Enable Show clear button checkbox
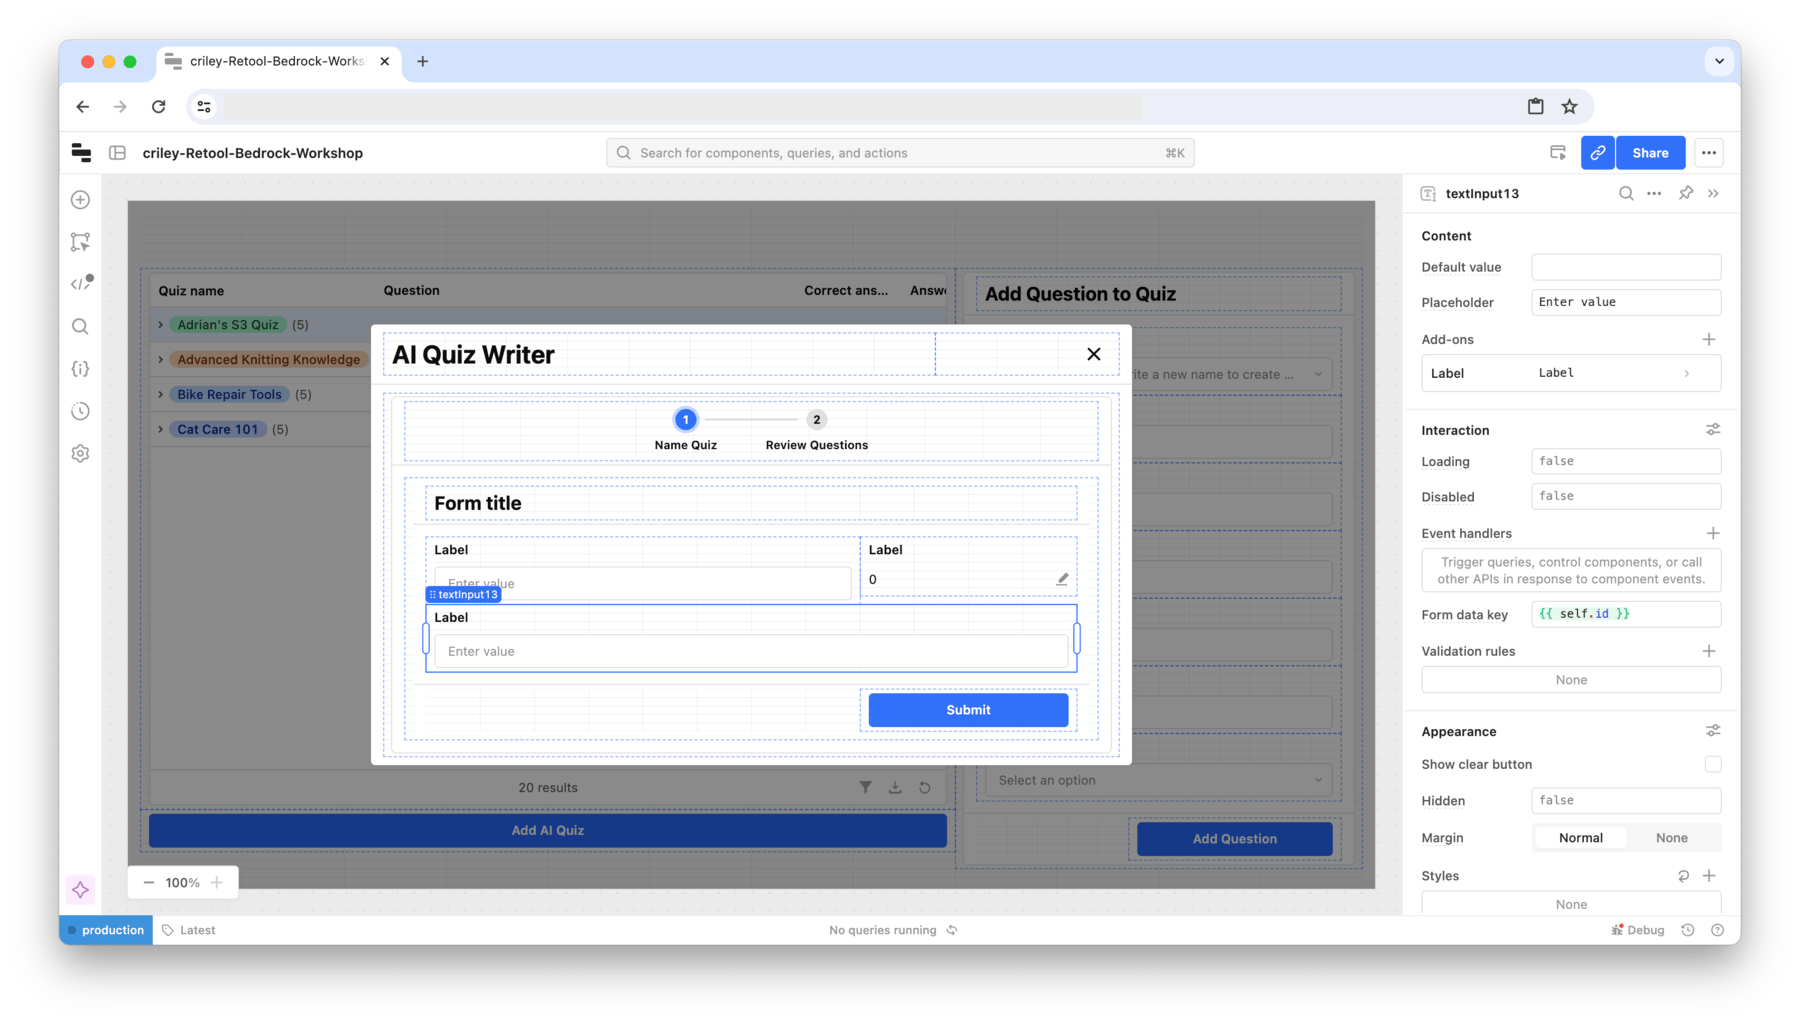Viewport: 1800px width, 1023px height. click(1713, 765)
